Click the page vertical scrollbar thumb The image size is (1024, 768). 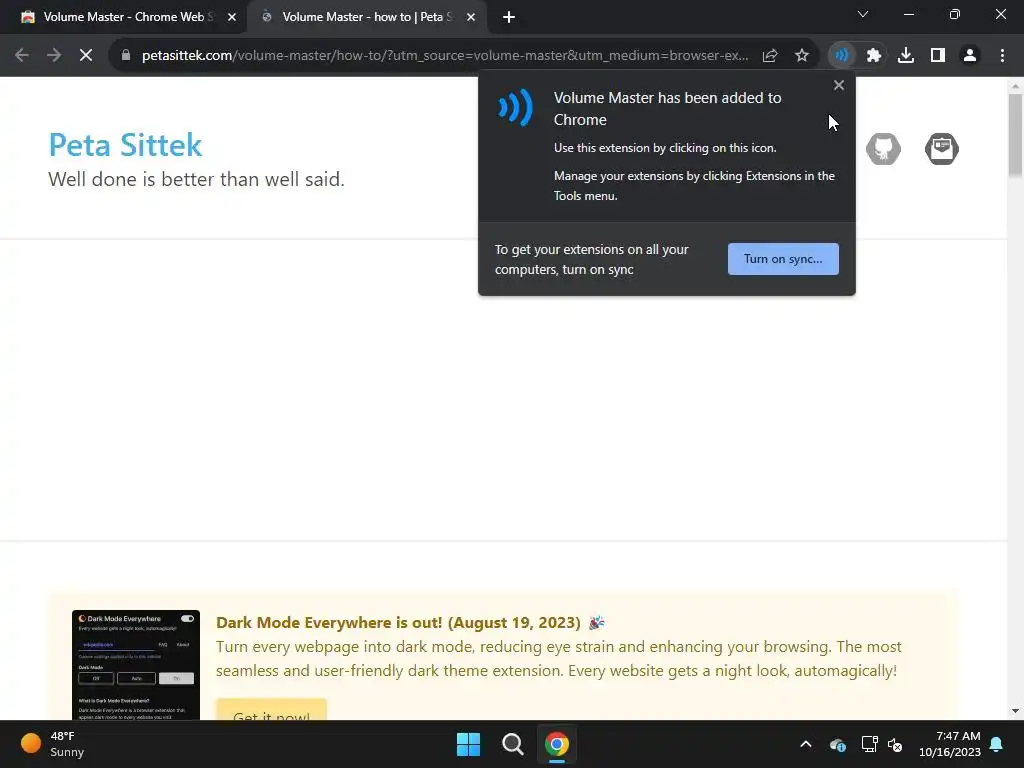pos(1015,135)
